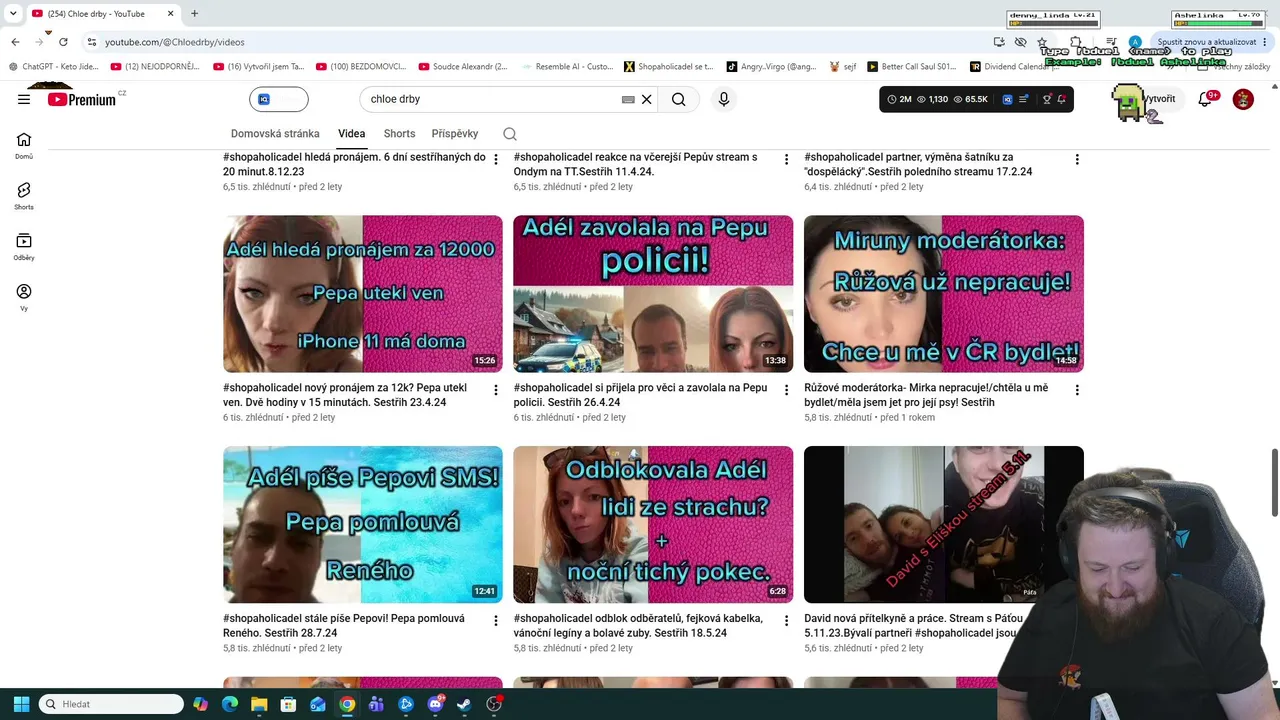1280x720 pixels.
Task: Play thumbnail 'Adél hledá pronájem za 12000'
Action: pos(363,294)
